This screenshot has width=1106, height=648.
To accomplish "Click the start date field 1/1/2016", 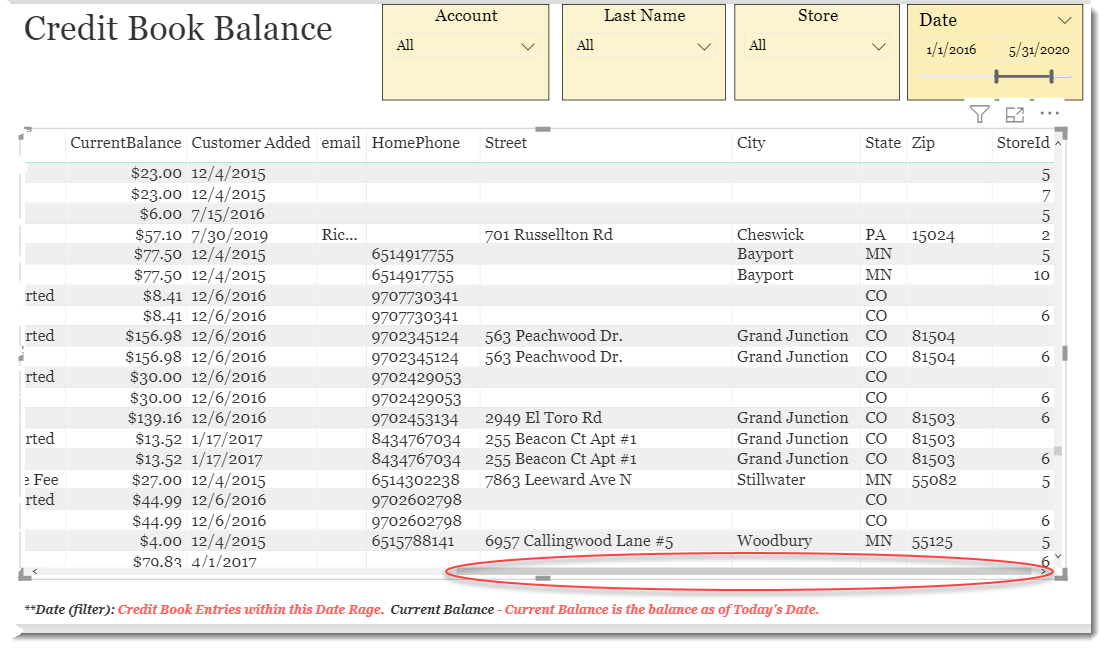I will [951, 49].
